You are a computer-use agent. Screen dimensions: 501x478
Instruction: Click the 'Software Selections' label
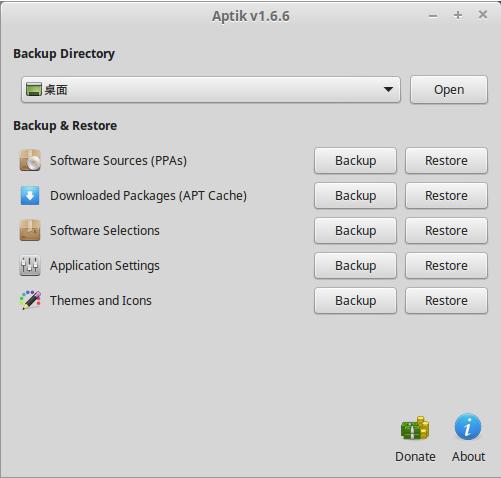click(x=105, y=230)
